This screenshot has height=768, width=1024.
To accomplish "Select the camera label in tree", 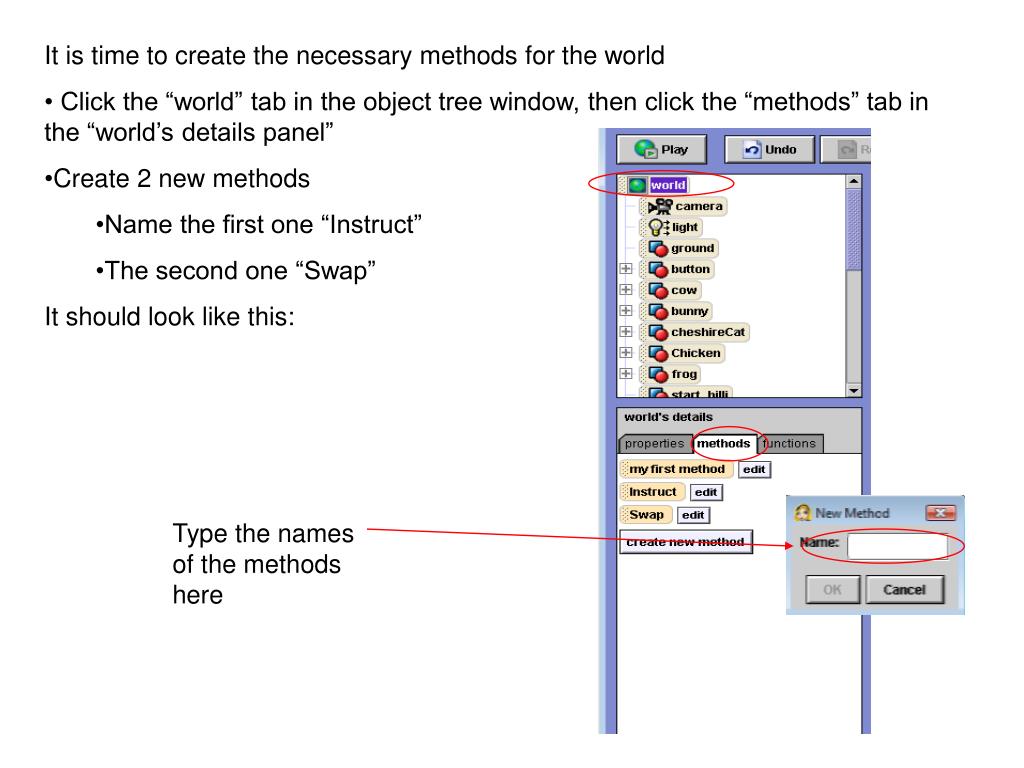I will (x=699, y=206).
